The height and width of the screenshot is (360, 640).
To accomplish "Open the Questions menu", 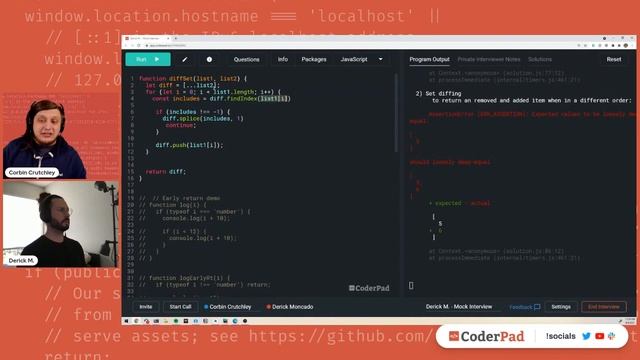I will (246, 60).
